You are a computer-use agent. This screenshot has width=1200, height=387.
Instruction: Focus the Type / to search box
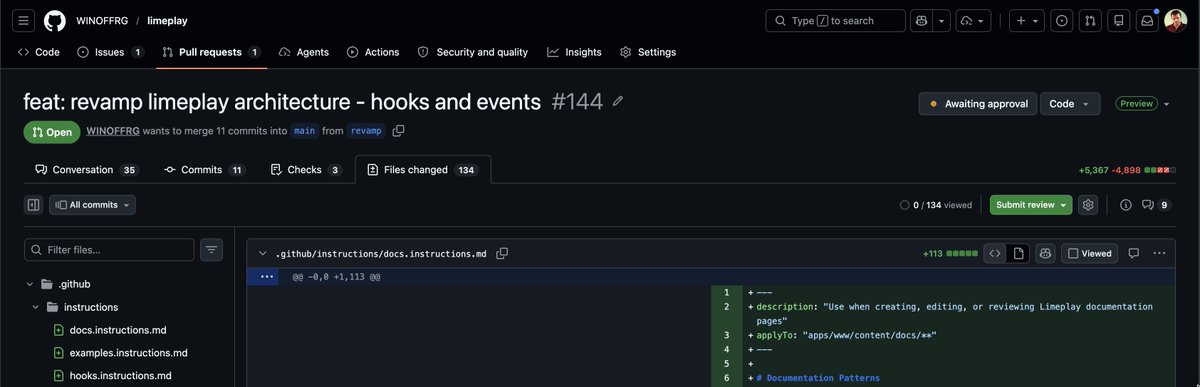click(835, 20)
